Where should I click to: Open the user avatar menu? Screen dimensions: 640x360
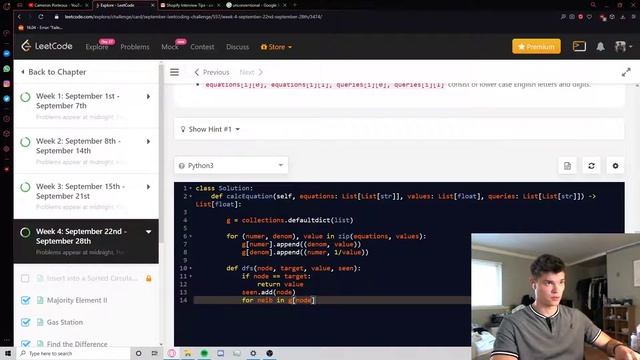click(623, 47)
